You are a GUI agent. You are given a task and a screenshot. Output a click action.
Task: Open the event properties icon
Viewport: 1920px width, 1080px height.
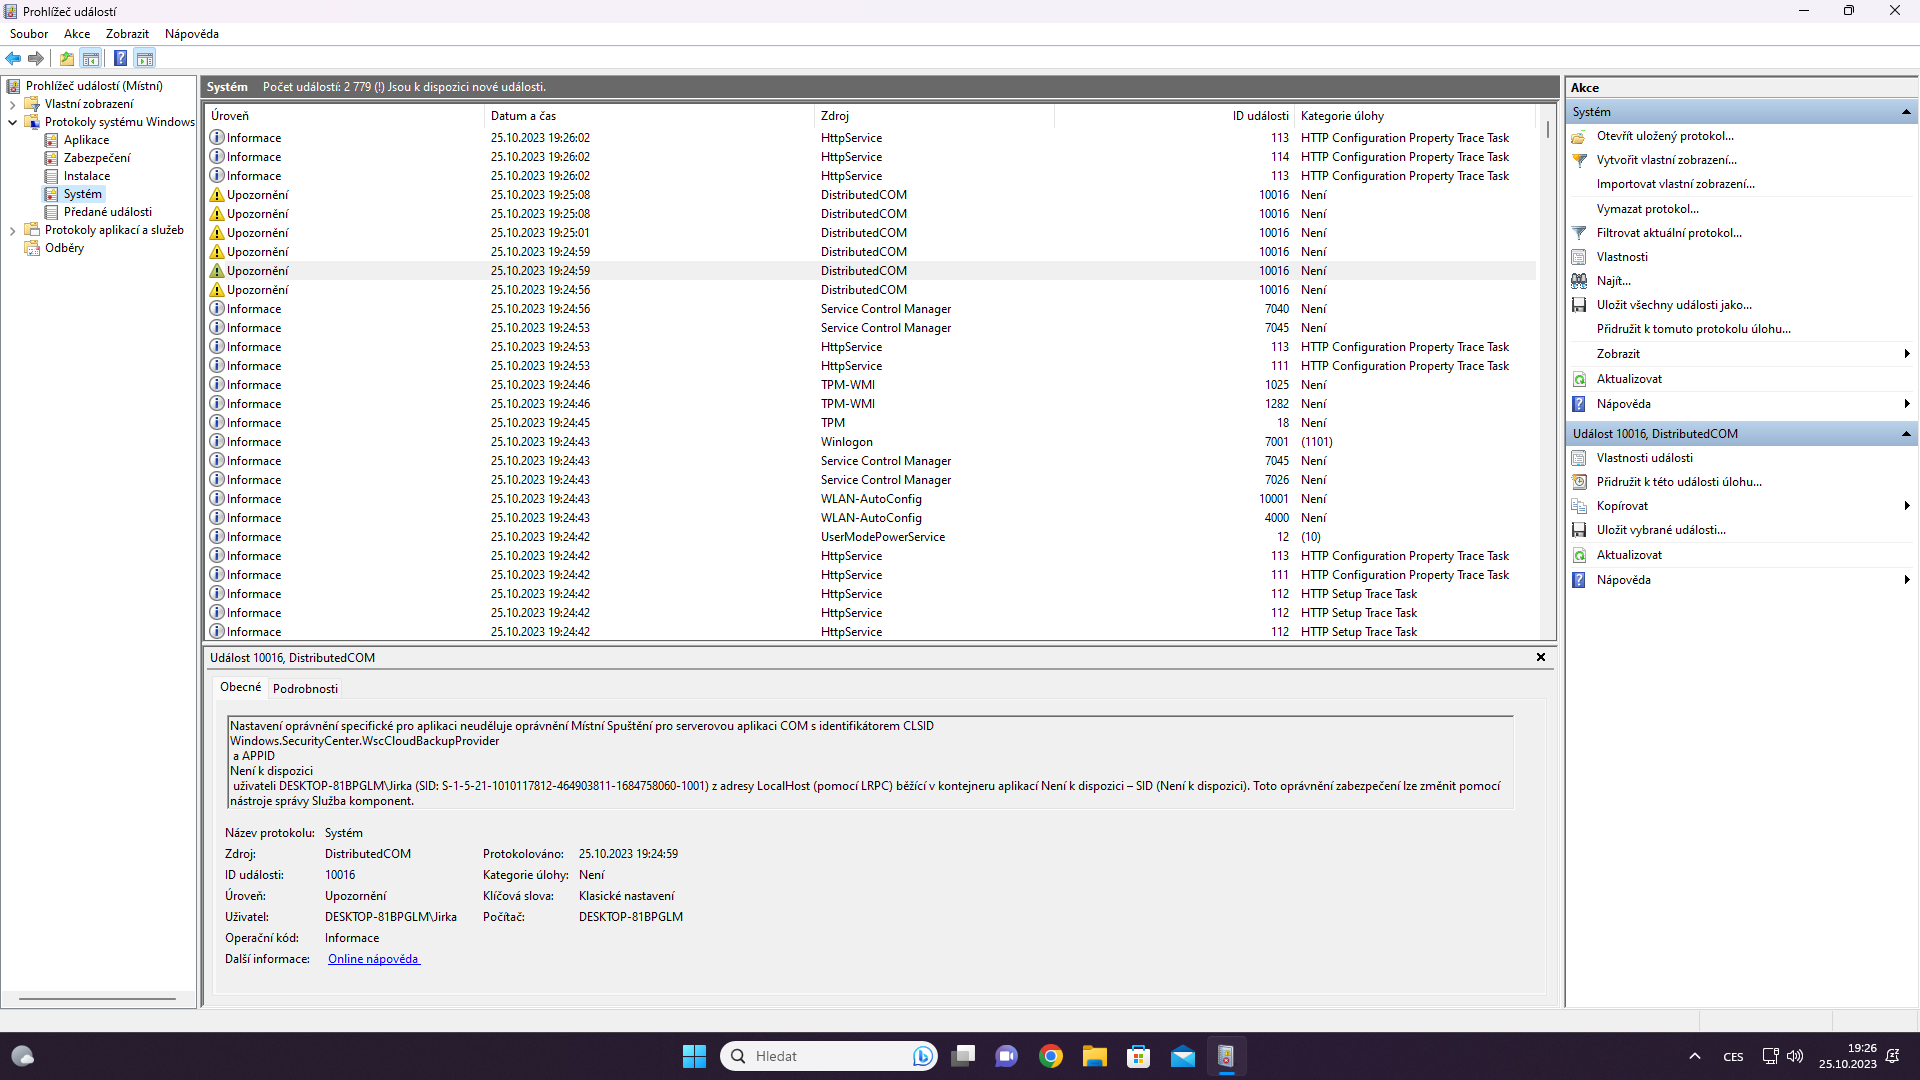click(x=1579, y=458)
